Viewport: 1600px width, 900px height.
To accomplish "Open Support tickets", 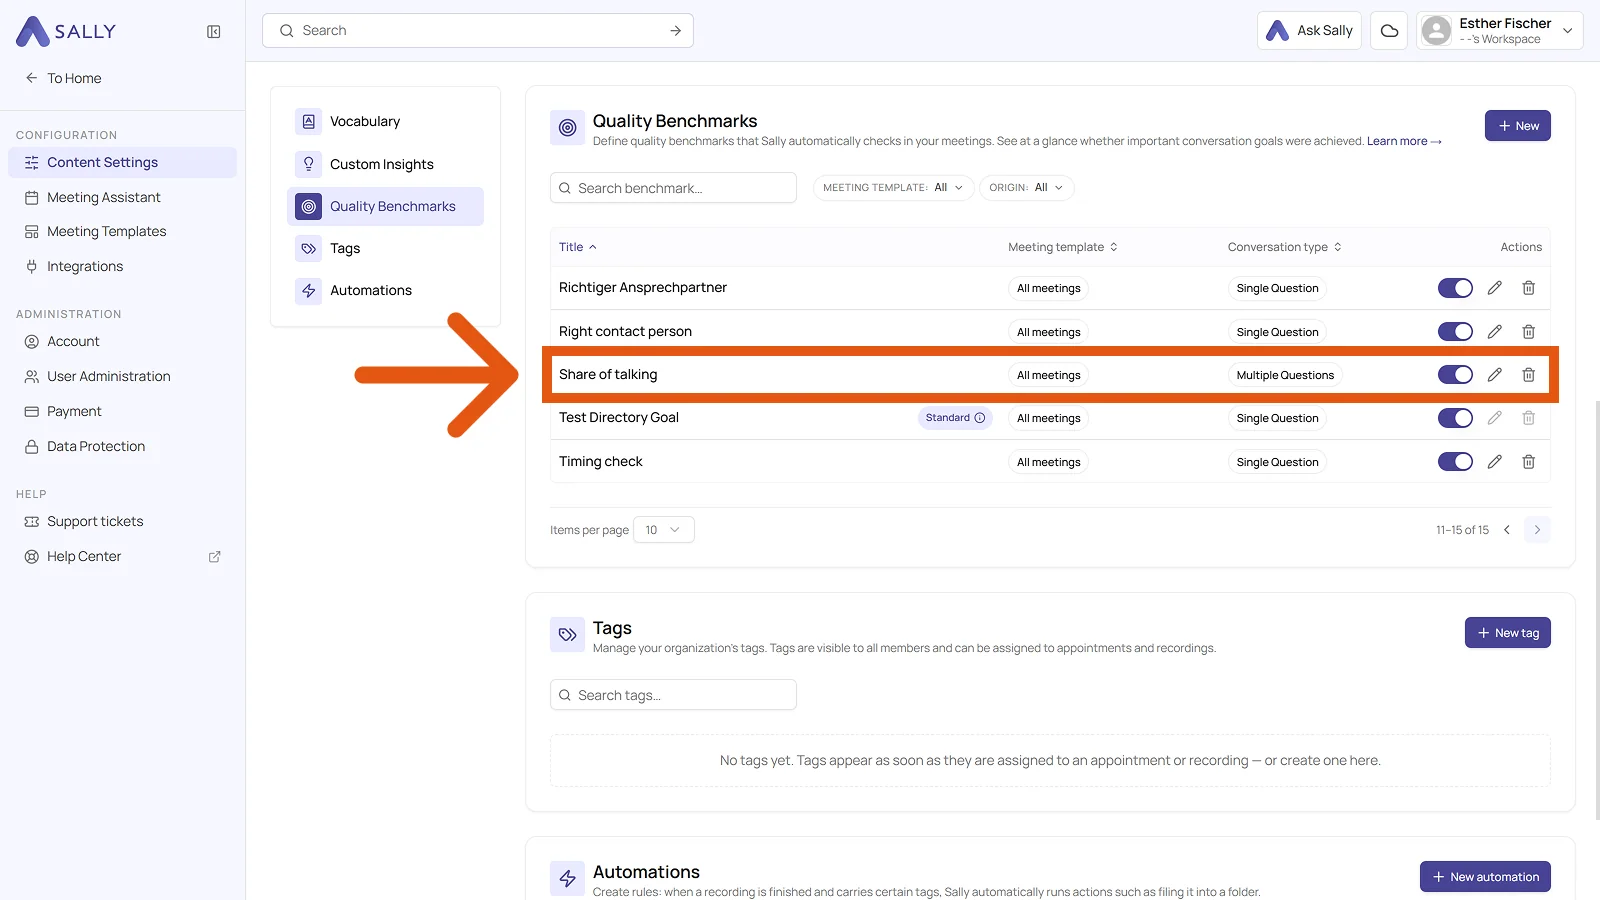I will pyautogui.click(x=122, y=522).
